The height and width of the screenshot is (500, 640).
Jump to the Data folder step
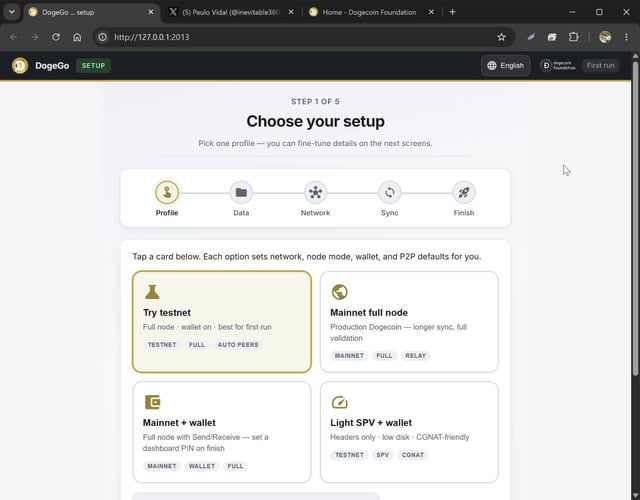click(x=241, y=192)
